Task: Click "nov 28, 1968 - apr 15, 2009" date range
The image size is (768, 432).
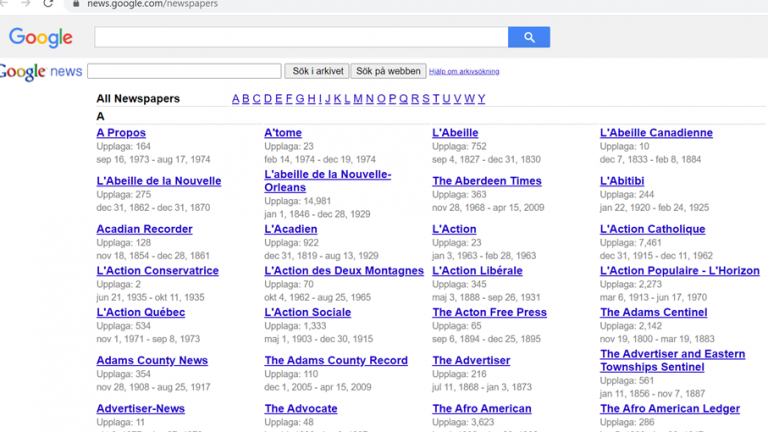Action: 488,207
